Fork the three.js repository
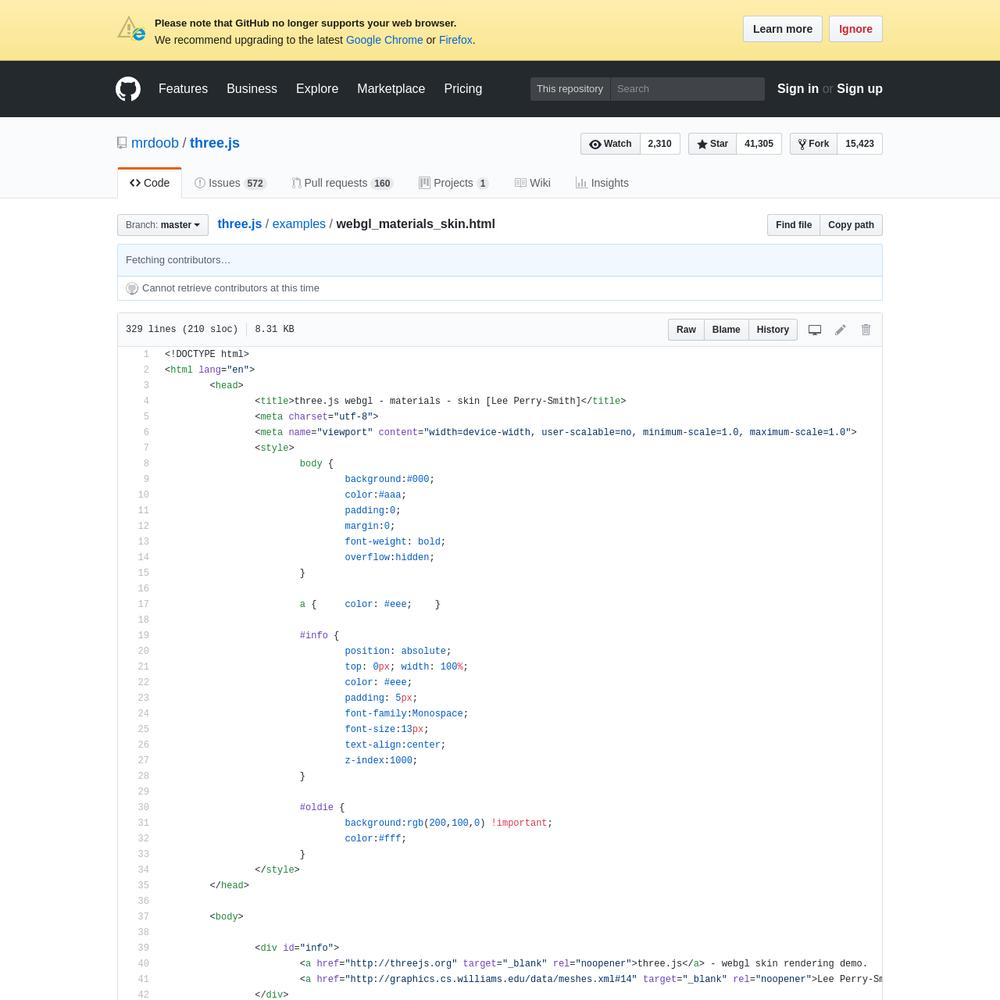This screenshot has height=1000, width=1000. click(x=814, y=143)
